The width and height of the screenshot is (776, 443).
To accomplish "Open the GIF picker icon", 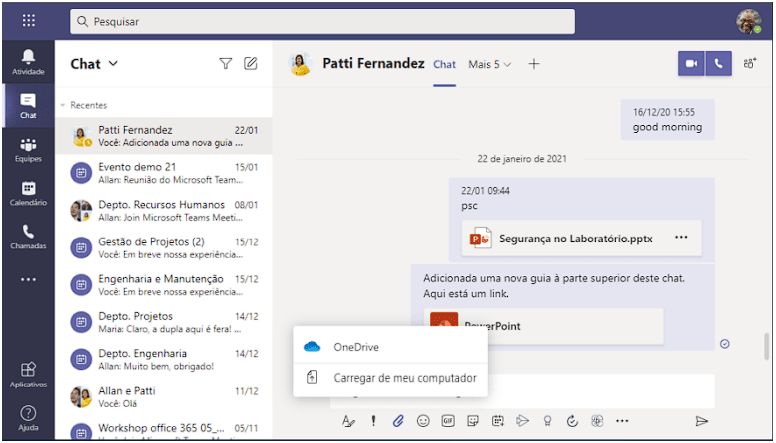I will (448, 421).
